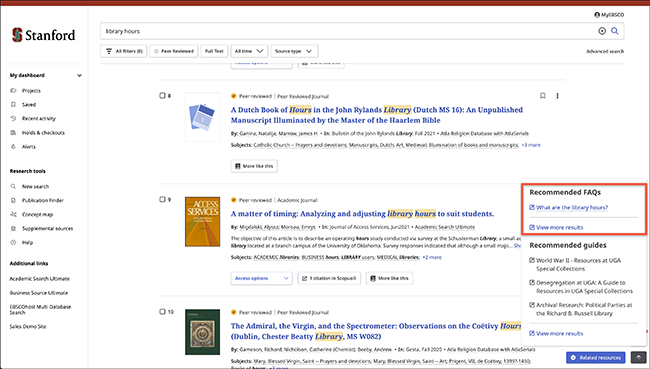The image size is (650, 369).
Task: Open The Admiral, the Virgin article title
Action: 376,331
